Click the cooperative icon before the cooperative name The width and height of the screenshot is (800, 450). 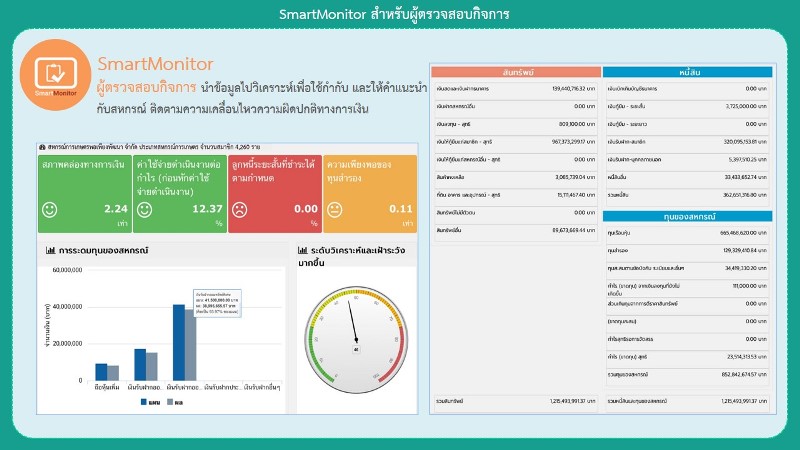42,147
